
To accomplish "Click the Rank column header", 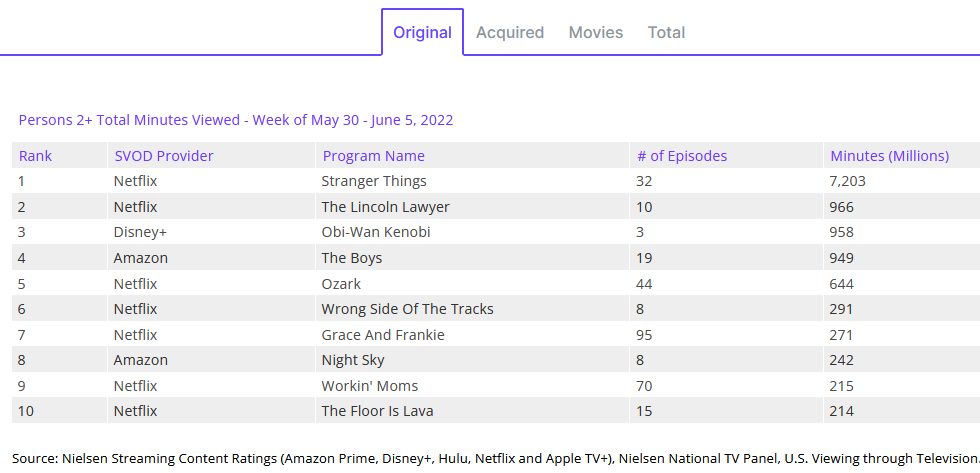I will pos(36,156).
